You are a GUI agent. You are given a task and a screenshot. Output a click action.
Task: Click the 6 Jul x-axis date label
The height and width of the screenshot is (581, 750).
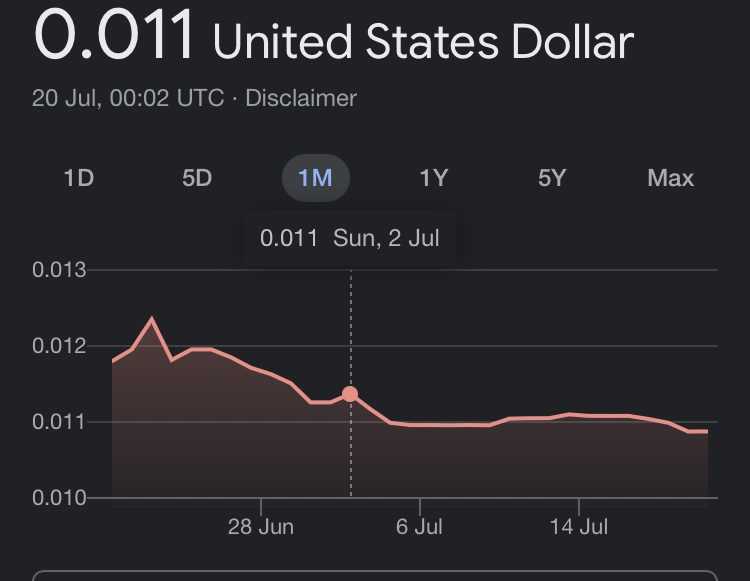420,526
